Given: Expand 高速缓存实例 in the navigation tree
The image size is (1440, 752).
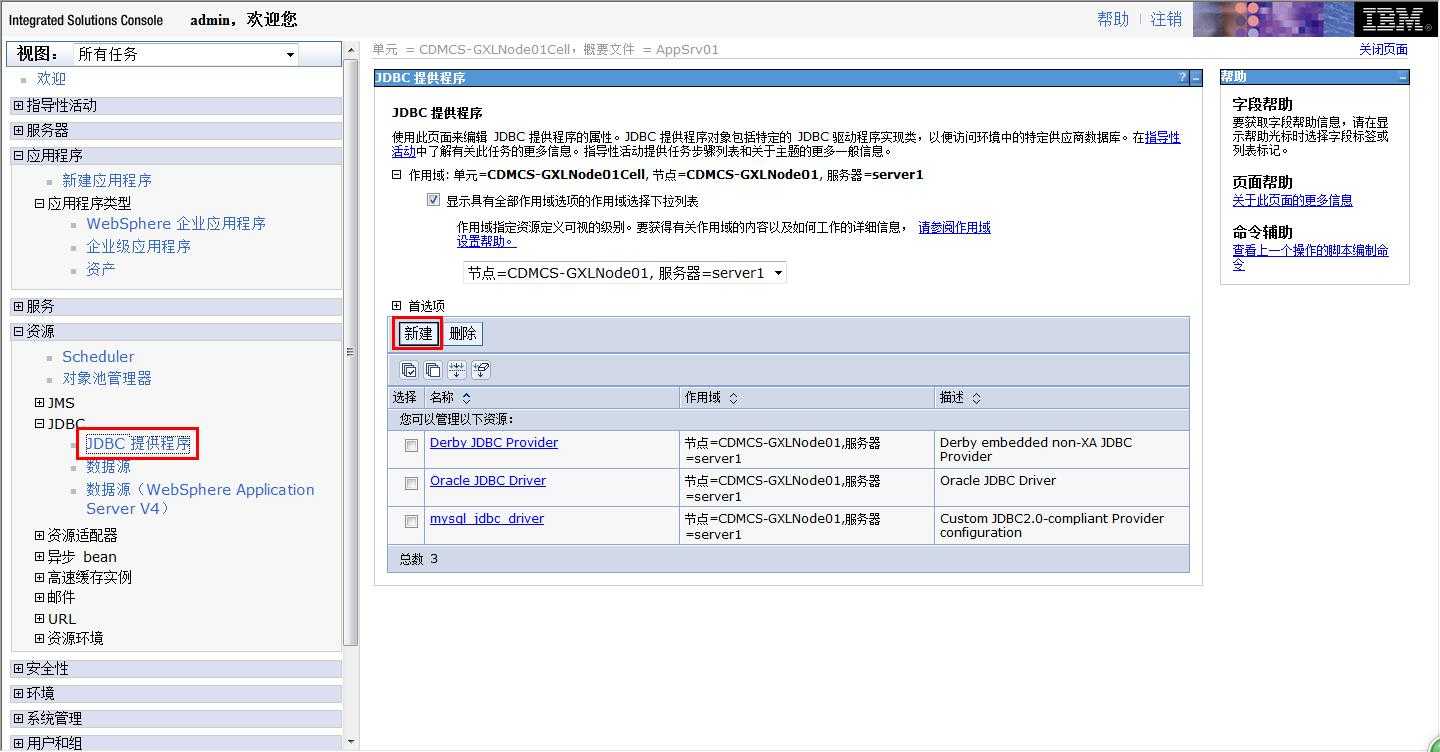Looking at the screenshot, I should [x=40, y=577].
